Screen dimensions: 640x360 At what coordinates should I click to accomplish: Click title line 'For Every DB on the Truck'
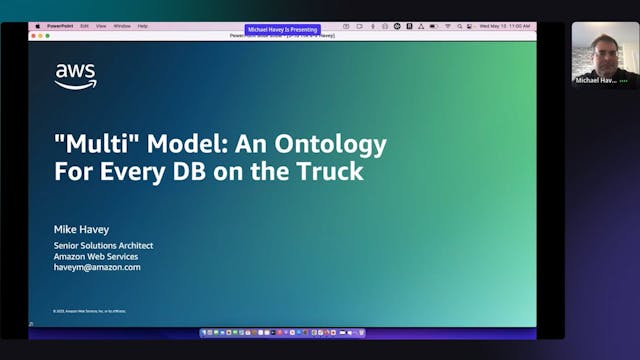[x=209, y=171]
